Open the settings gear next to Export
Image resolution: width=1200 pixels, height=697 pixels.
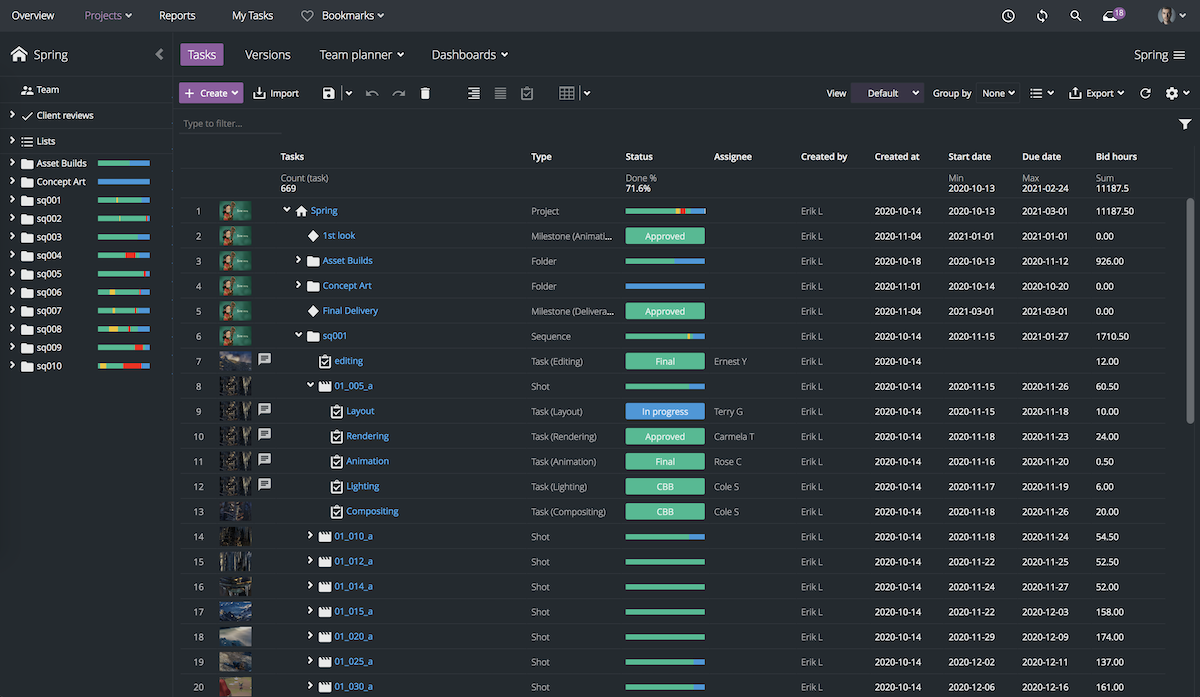[x=1173, y=92]
